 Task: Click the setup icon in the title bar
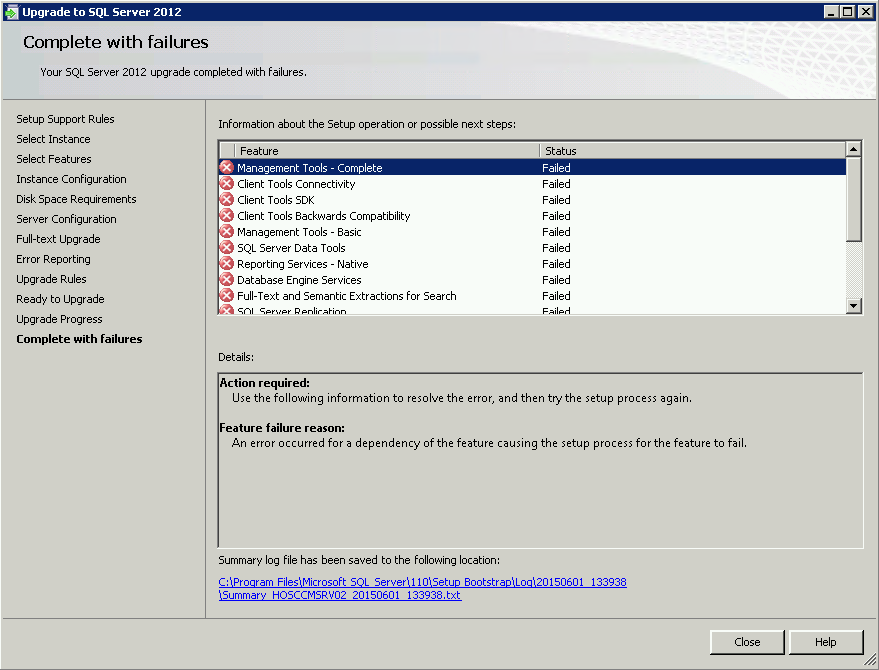[11, 12]
